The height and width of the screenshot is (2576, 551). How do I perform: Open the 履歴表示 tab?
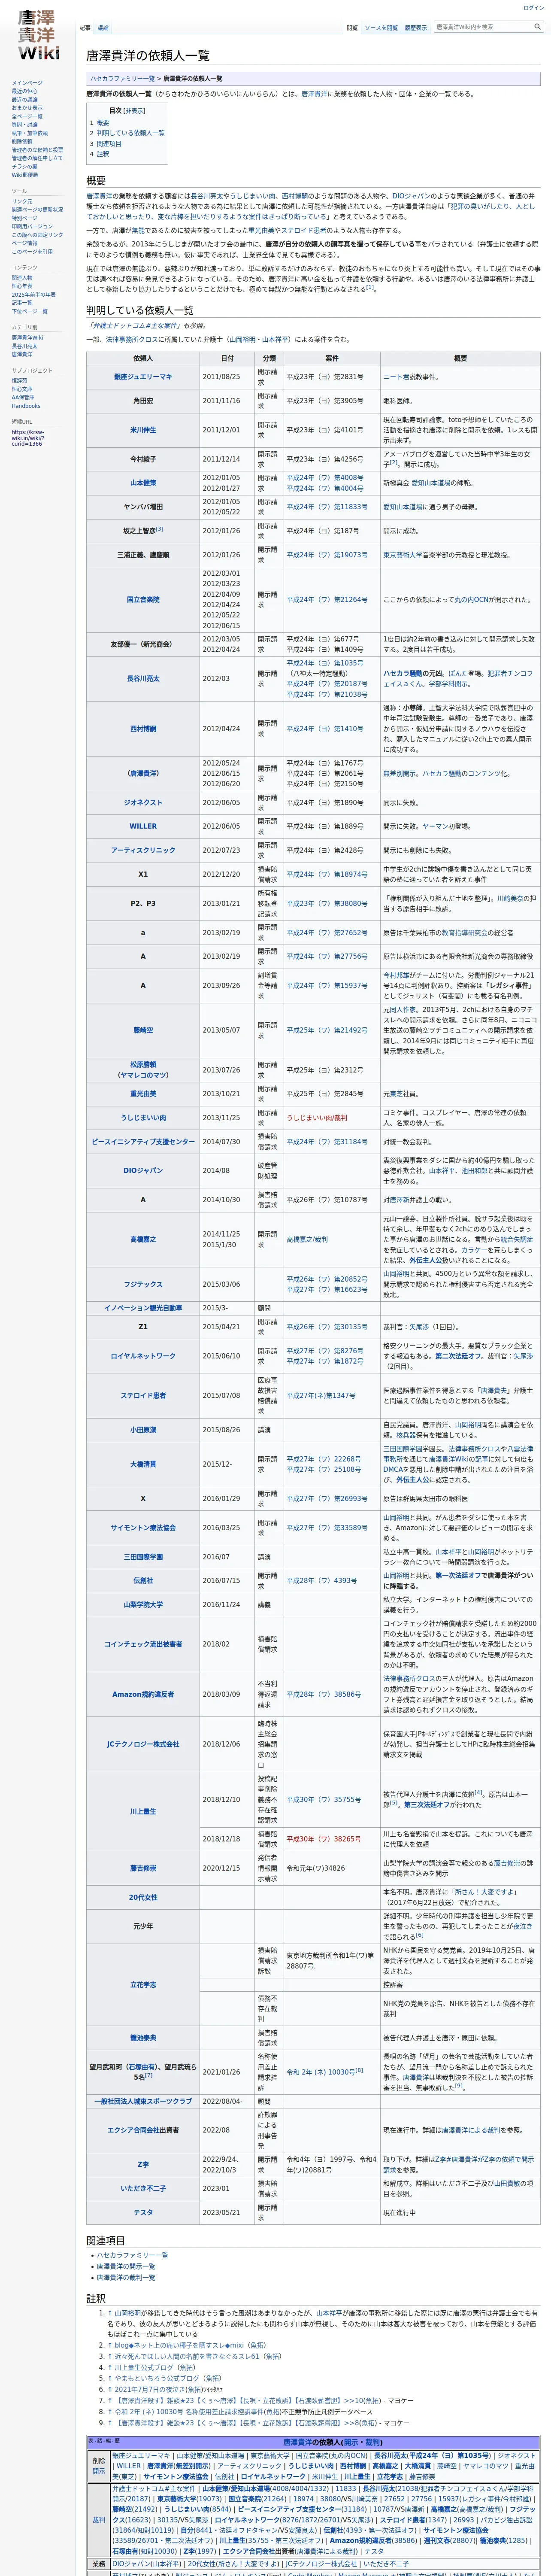[415, 28]
